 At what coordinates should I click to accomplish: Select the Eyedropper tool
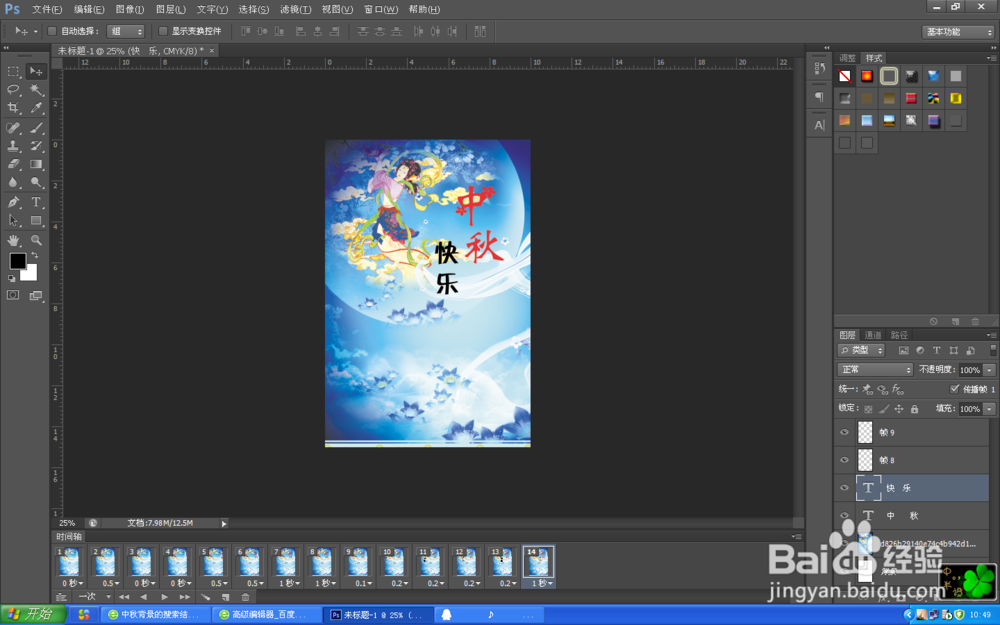tap(36, 108)
